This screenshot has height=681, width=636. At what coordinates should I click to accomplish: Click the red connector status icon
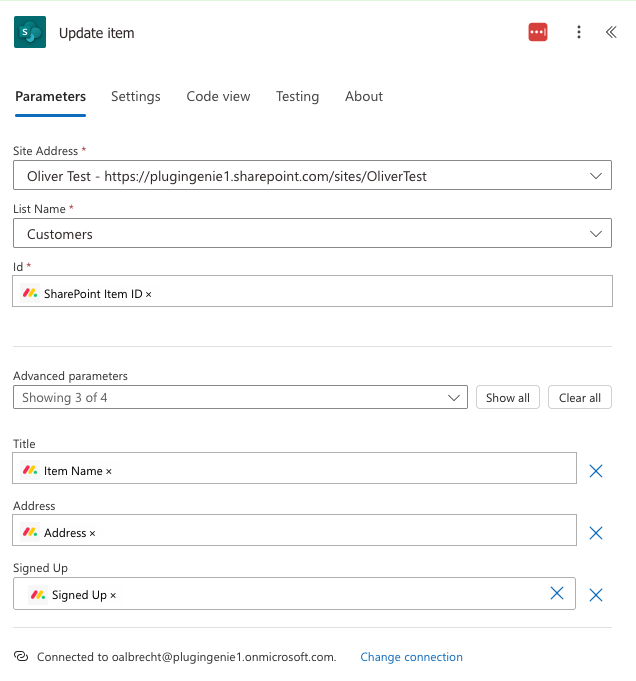click(538, 32)
